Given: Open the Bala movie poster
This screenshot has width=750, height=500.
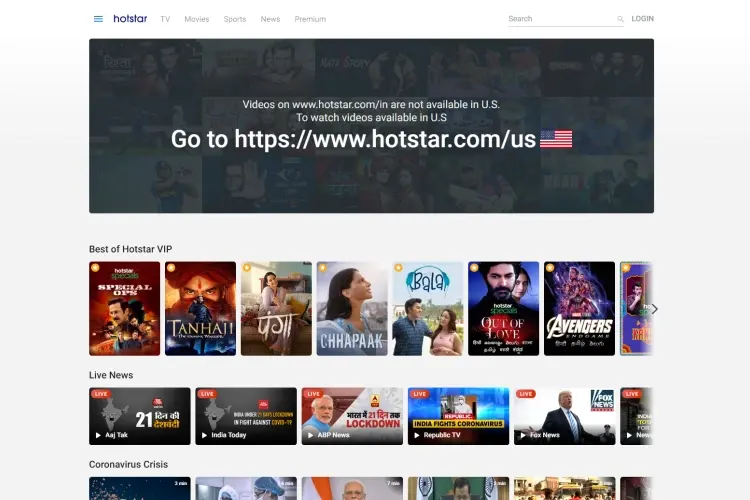Looking at the screenshot, I should (428, 309).
